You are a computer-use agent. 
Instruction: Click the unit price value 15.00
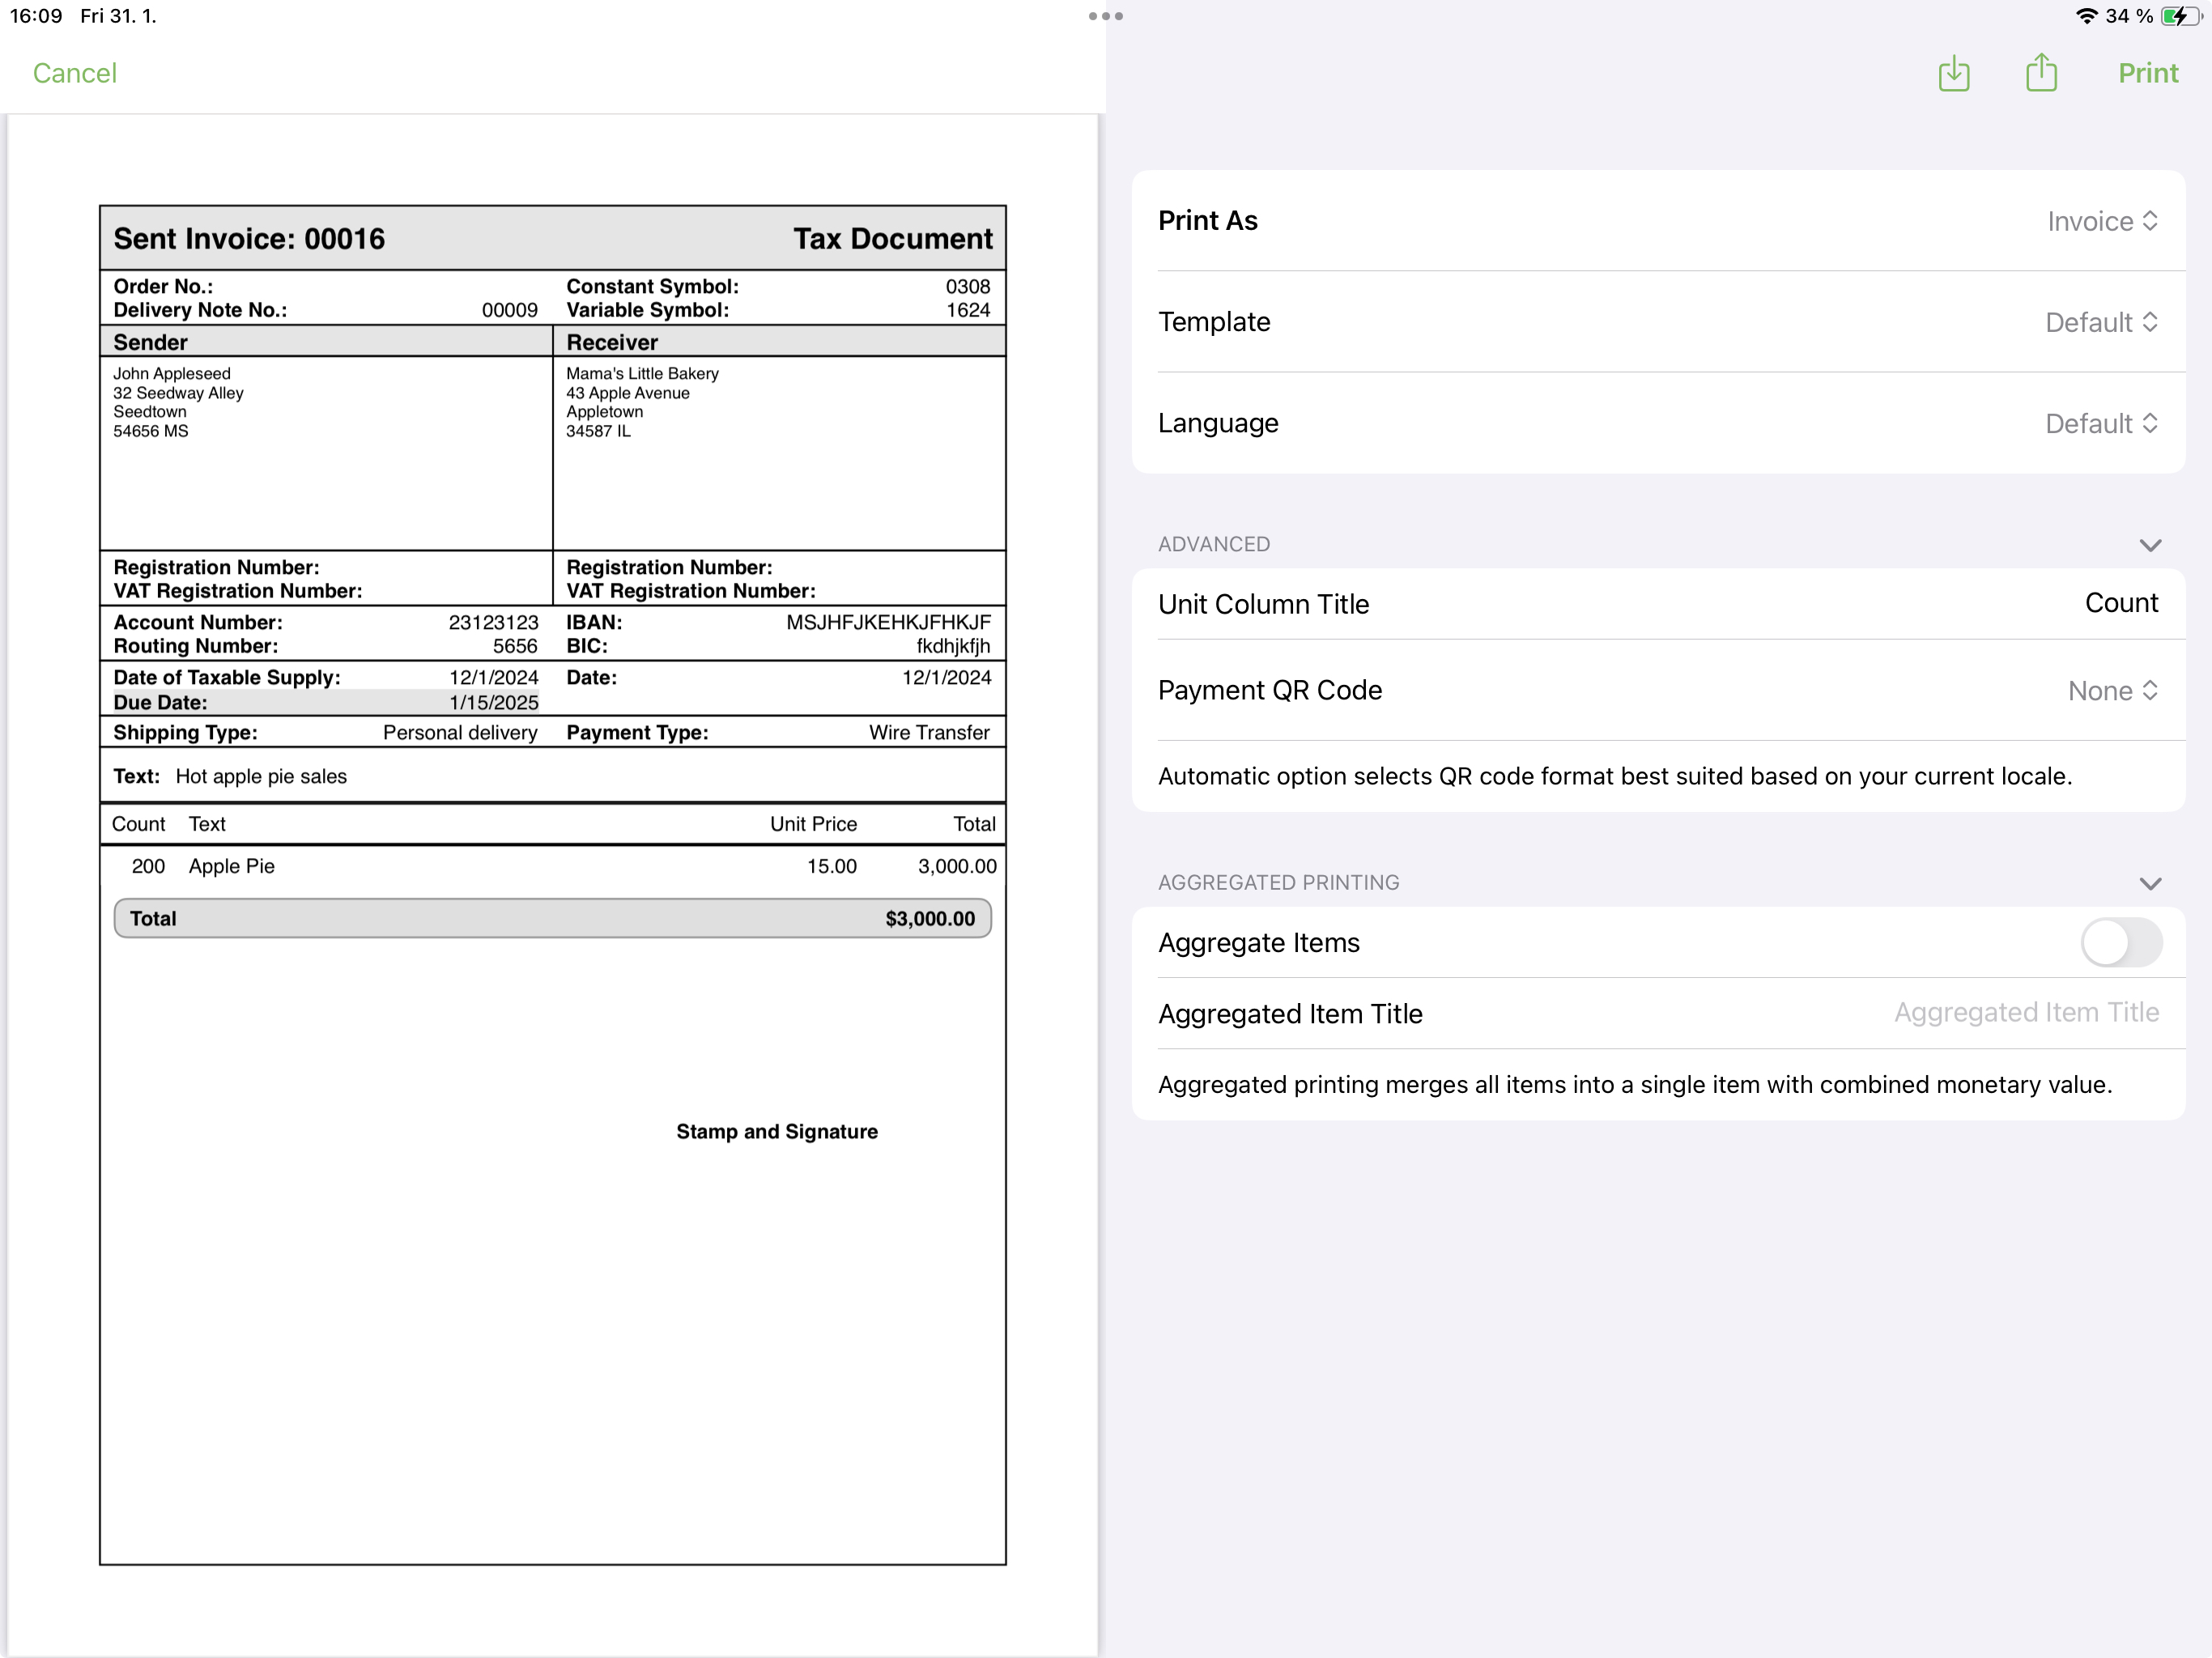point(832,866)
